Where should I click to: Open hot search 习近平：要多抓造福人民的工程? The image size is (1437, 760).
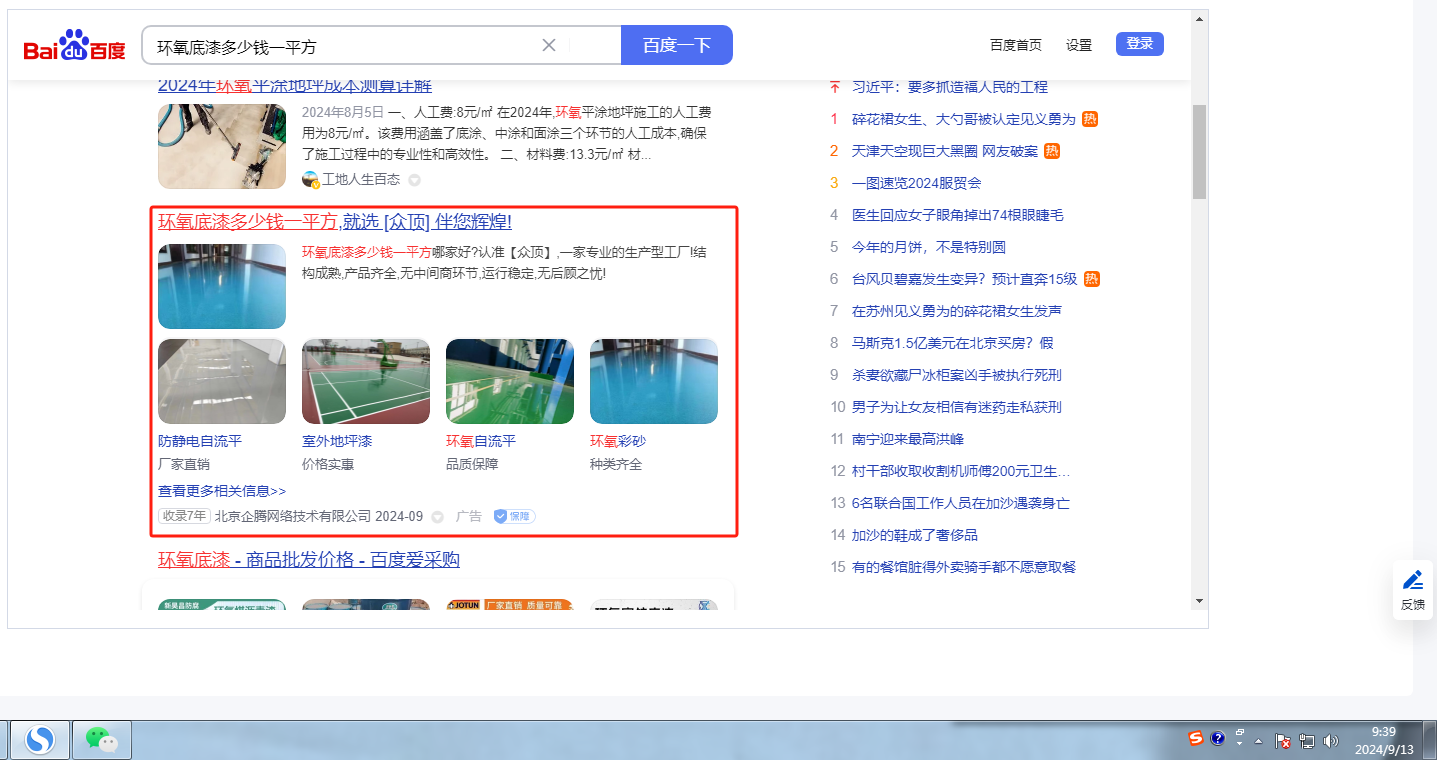click(x=950, y=87)
